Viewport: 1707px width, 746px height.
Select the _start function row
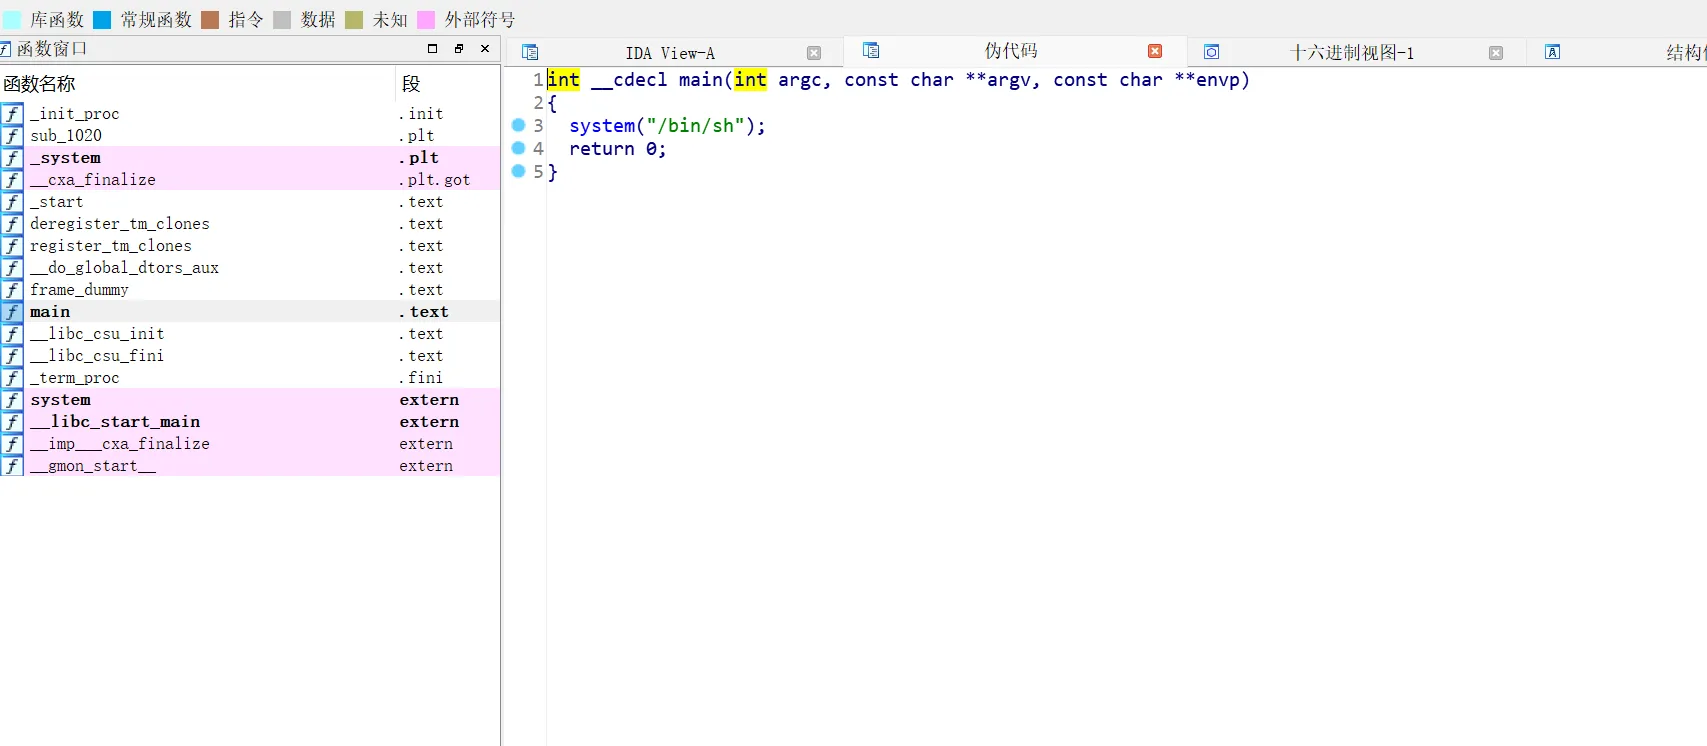tap(250, 202)
